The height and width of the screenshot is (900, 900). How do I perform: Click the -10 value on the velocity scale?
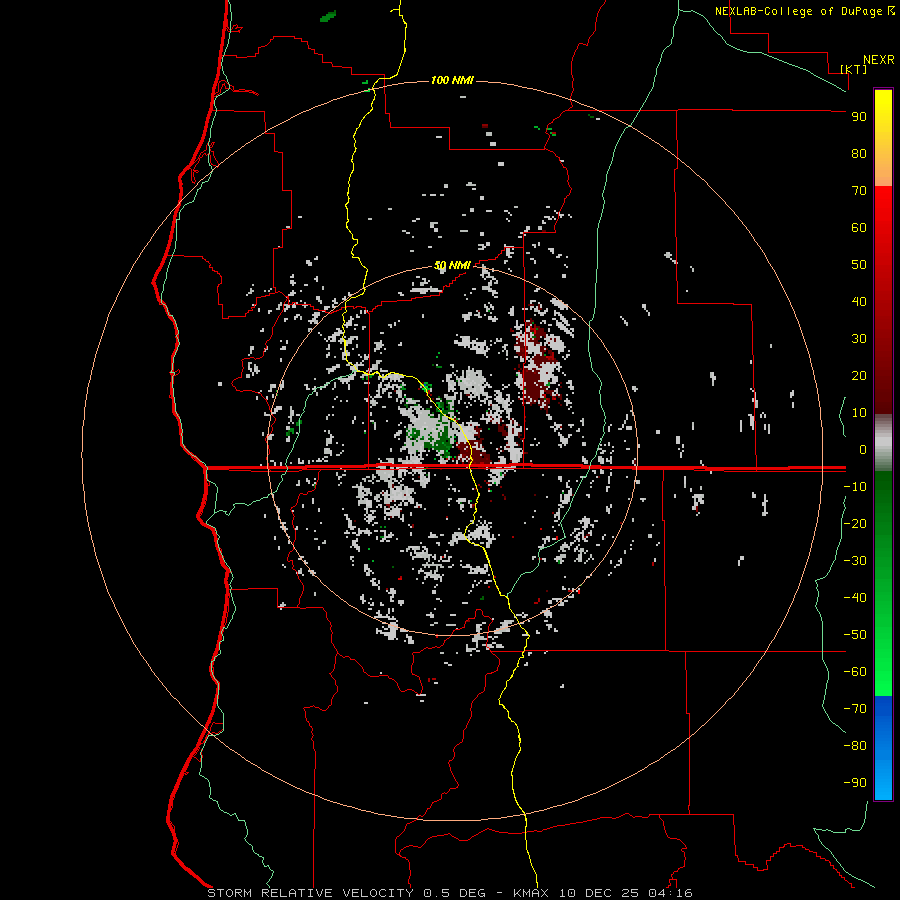click(855, 487)
